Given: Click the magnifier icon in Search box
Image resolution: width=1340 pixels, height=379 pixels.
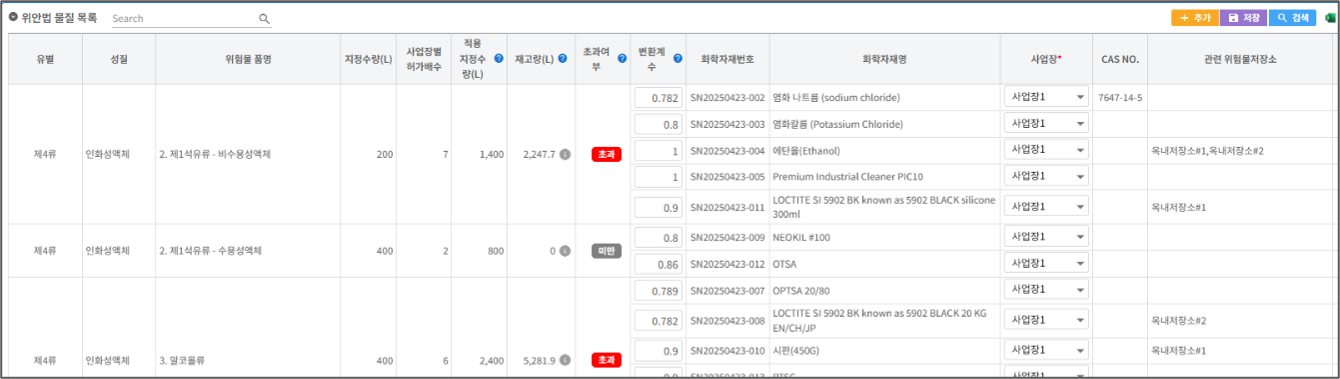Looking at the screenshot, I should coord(264,18).
